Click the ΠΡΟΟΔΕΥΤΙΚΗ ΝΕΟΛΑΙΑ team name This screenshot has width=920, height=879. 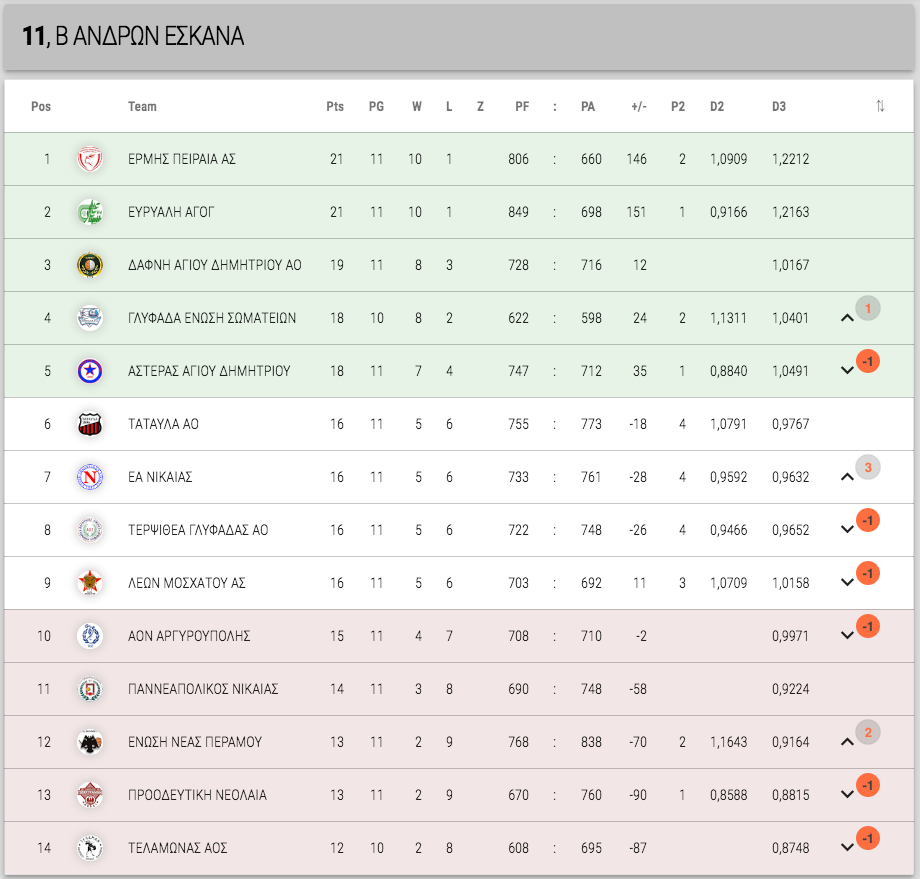pos(197,795)
